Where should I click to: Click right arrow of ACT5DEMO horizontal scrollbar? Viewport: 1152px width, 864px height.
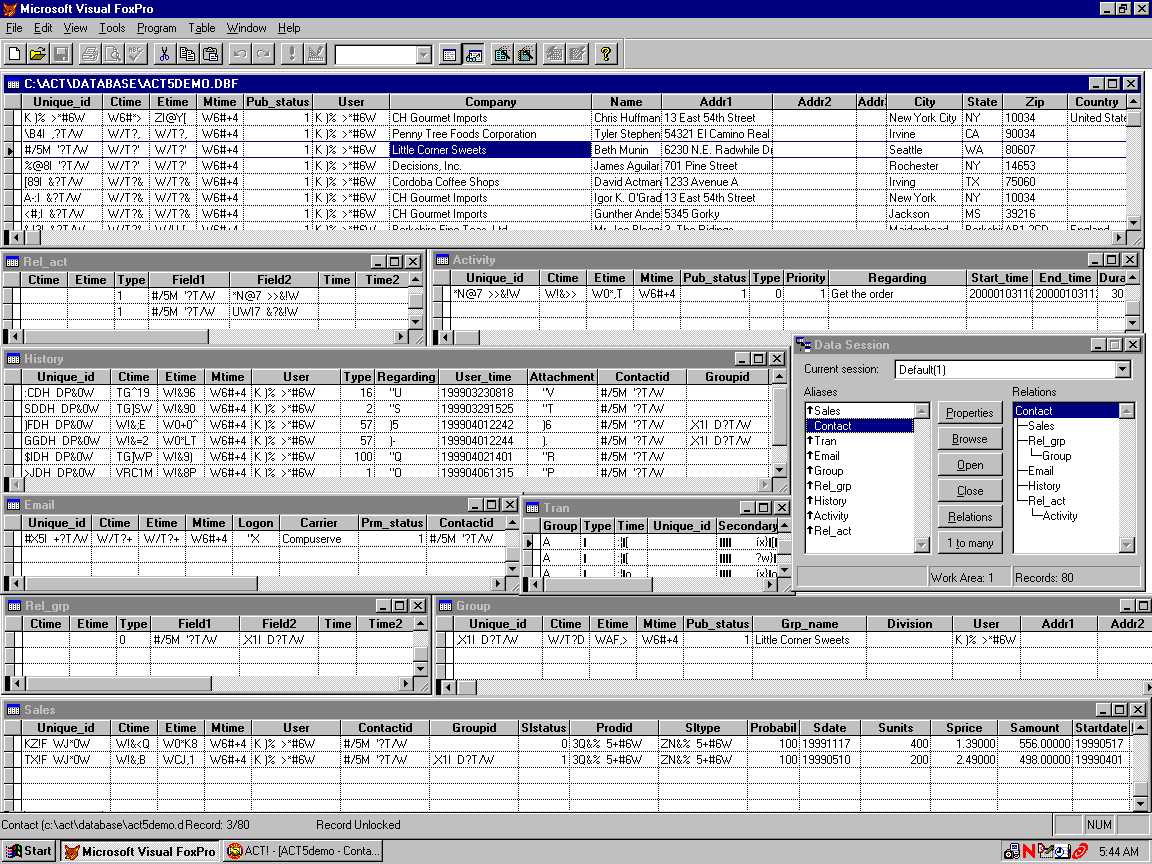pos(1119,237)
